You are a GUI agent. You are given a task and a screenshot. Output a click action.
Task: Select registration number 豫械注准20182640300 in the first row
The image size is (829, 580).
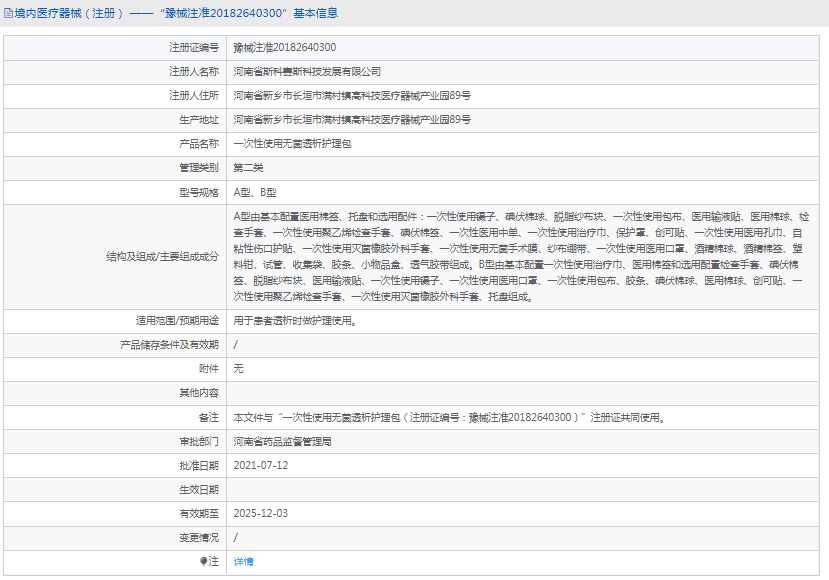(284, 48)
